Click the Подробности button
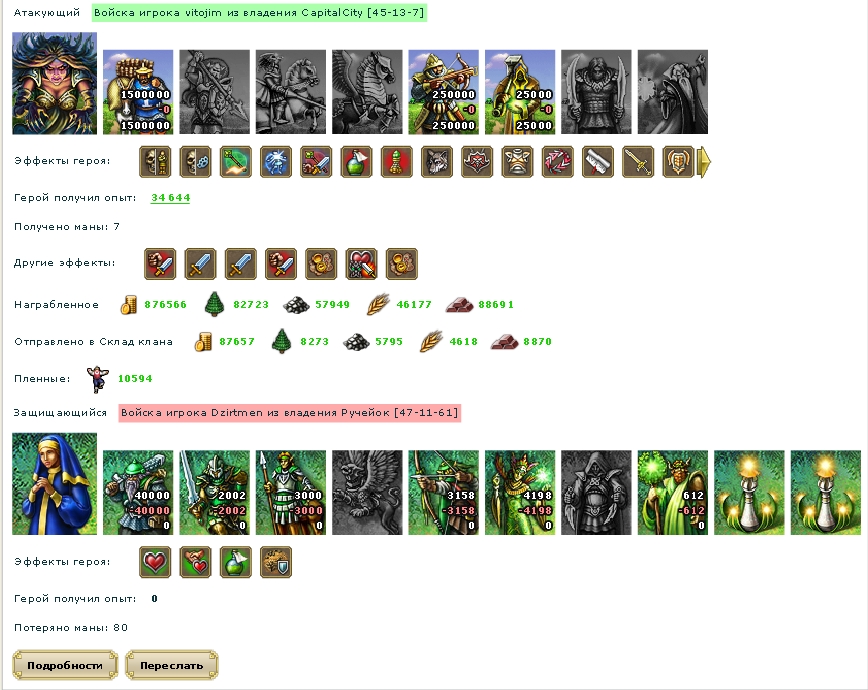Image resolution: width=868 pixels, height=690 pixels. tap(65, 665)
